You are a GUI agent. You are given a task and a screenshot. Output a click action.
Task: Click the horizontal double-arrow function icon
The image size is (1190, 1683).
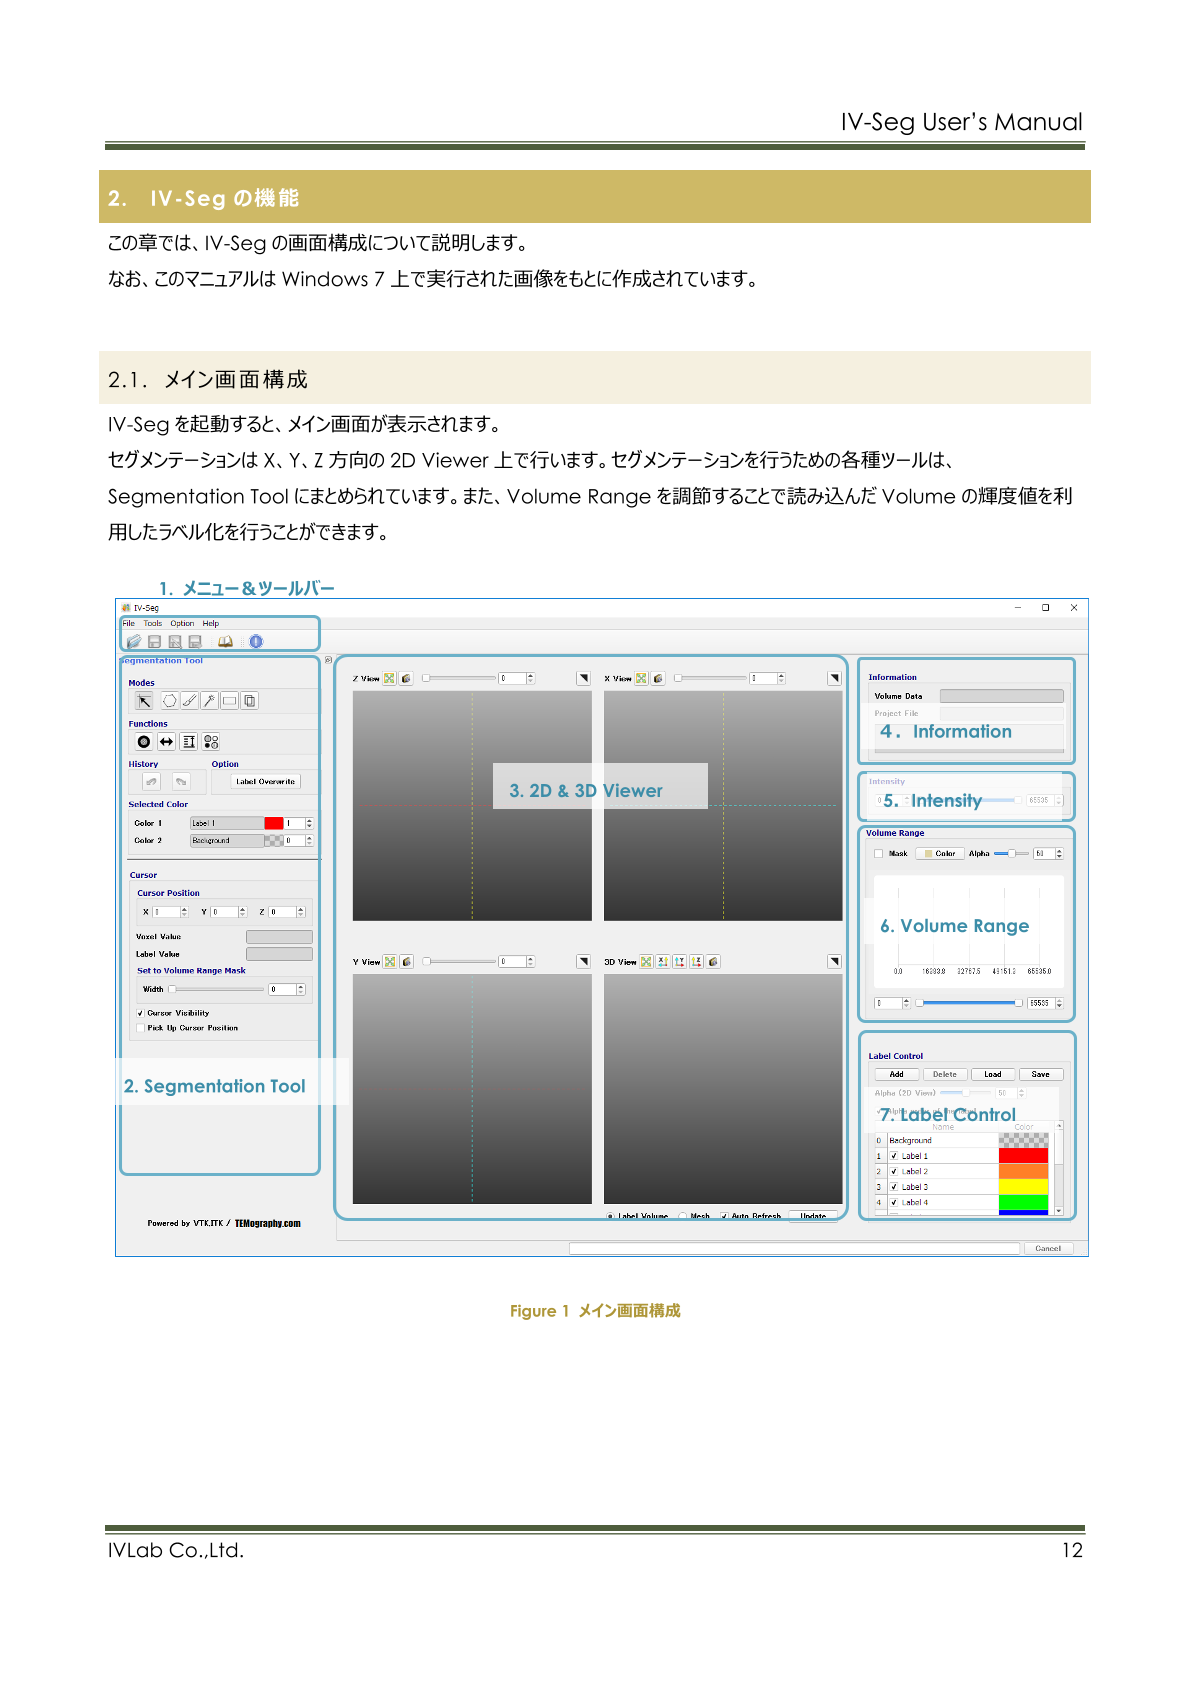coord(166,742)
